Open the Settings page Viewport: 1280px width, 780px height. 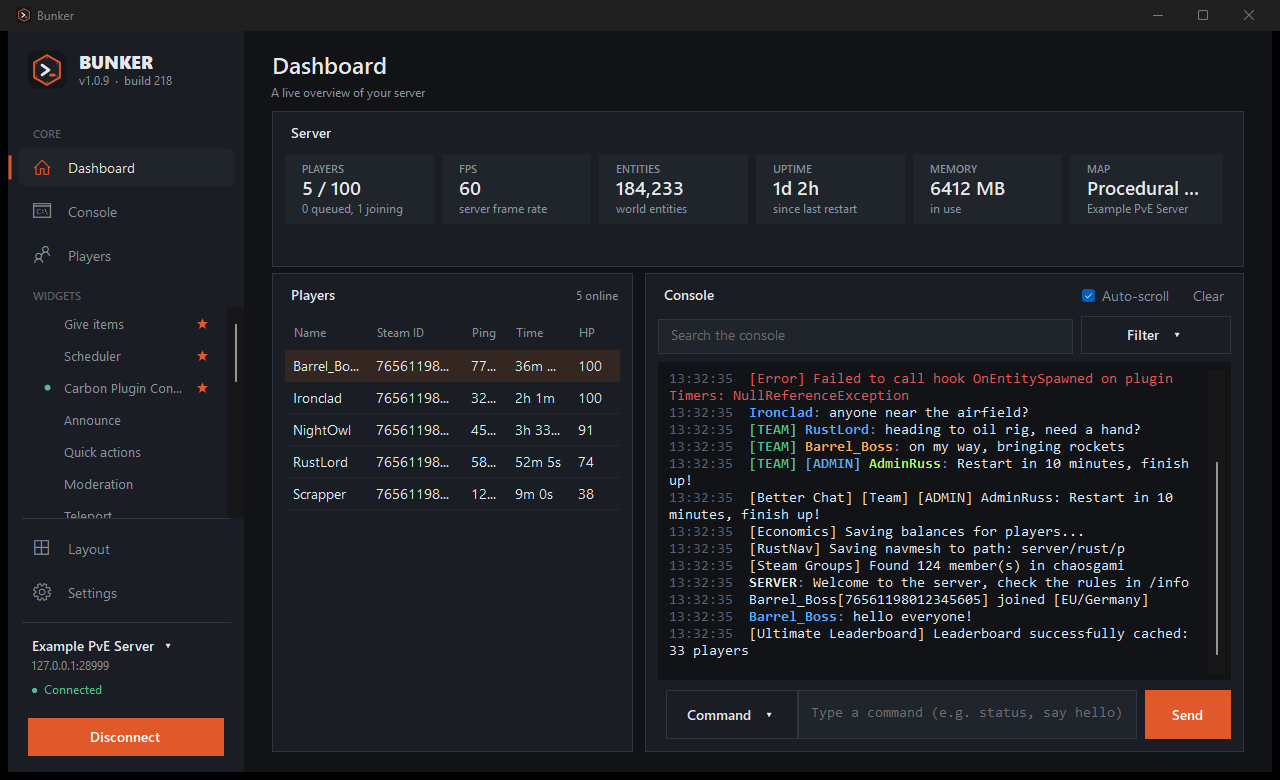[126, 593]
